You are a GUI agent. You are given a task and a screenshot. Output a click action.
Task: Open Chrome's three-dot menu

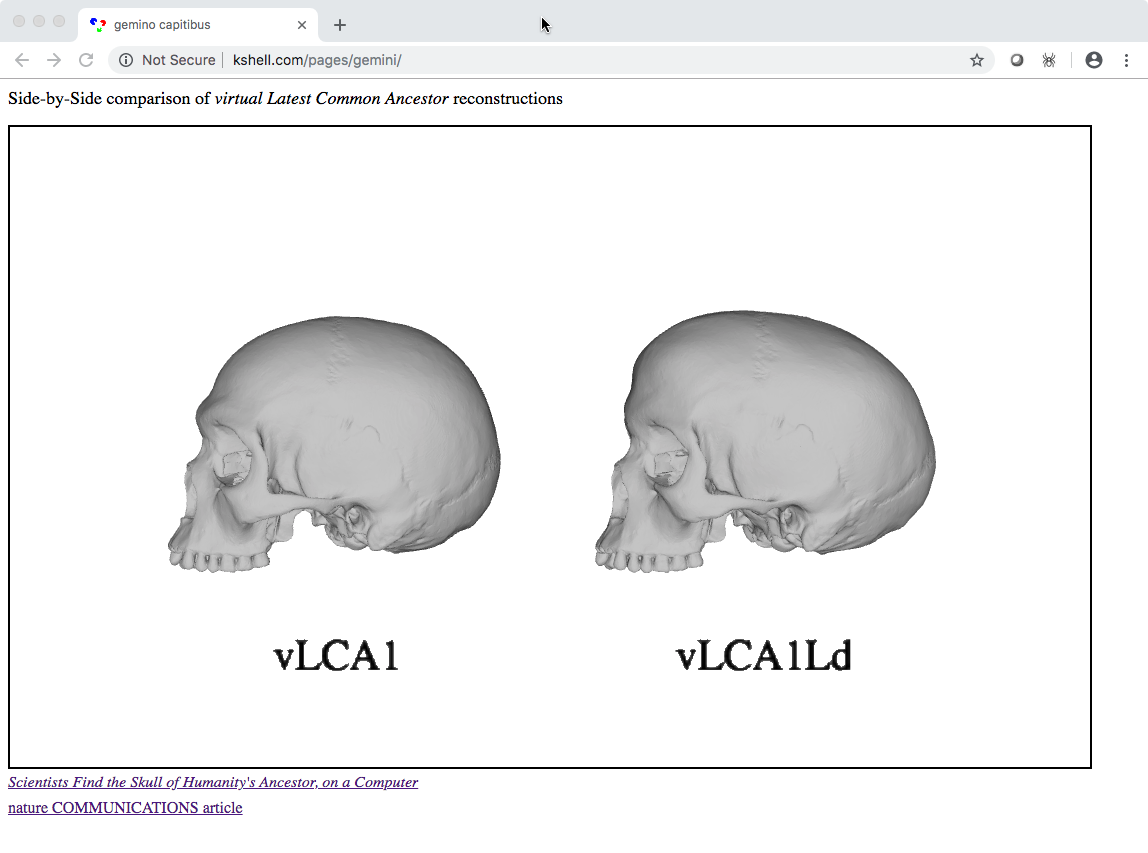pyautogui.click(x=1127, y=60)
